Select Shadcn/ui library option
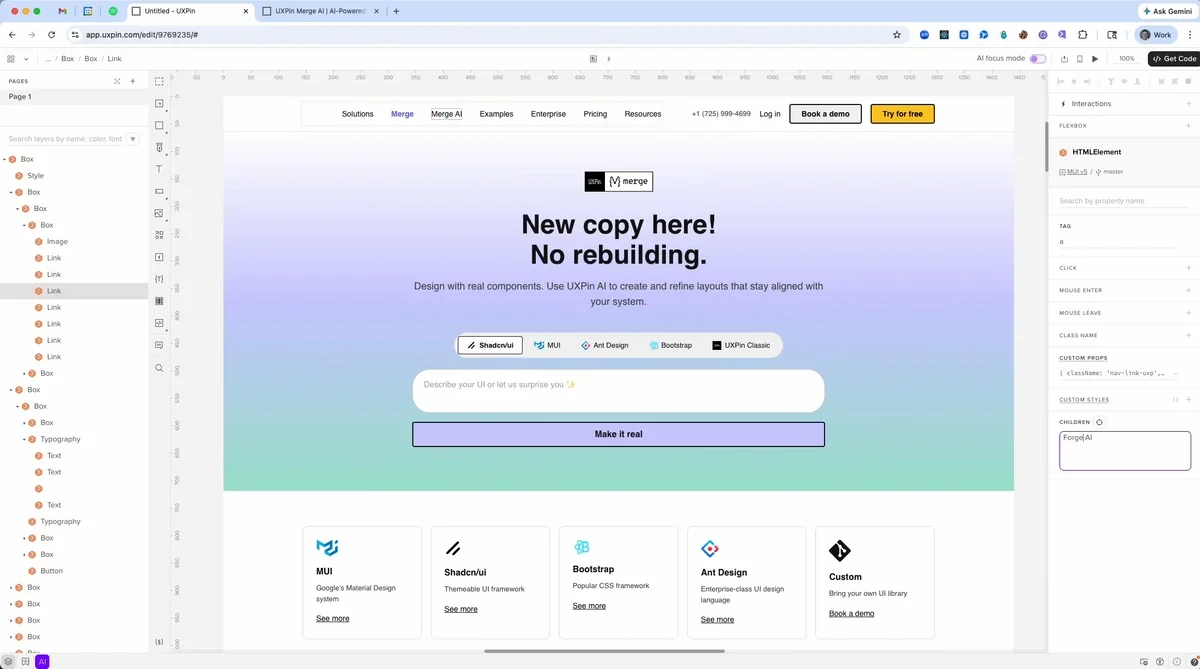 point(490,345)
